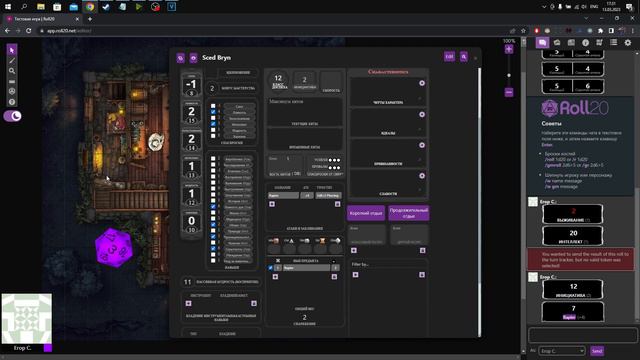Roll Сила check from -1 ability block

click(191, 84)
